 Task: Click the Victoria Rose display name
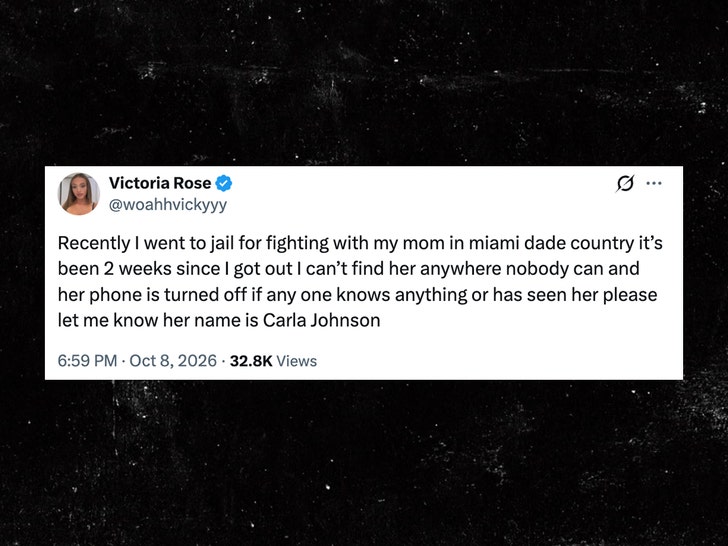tap(160, 183)
